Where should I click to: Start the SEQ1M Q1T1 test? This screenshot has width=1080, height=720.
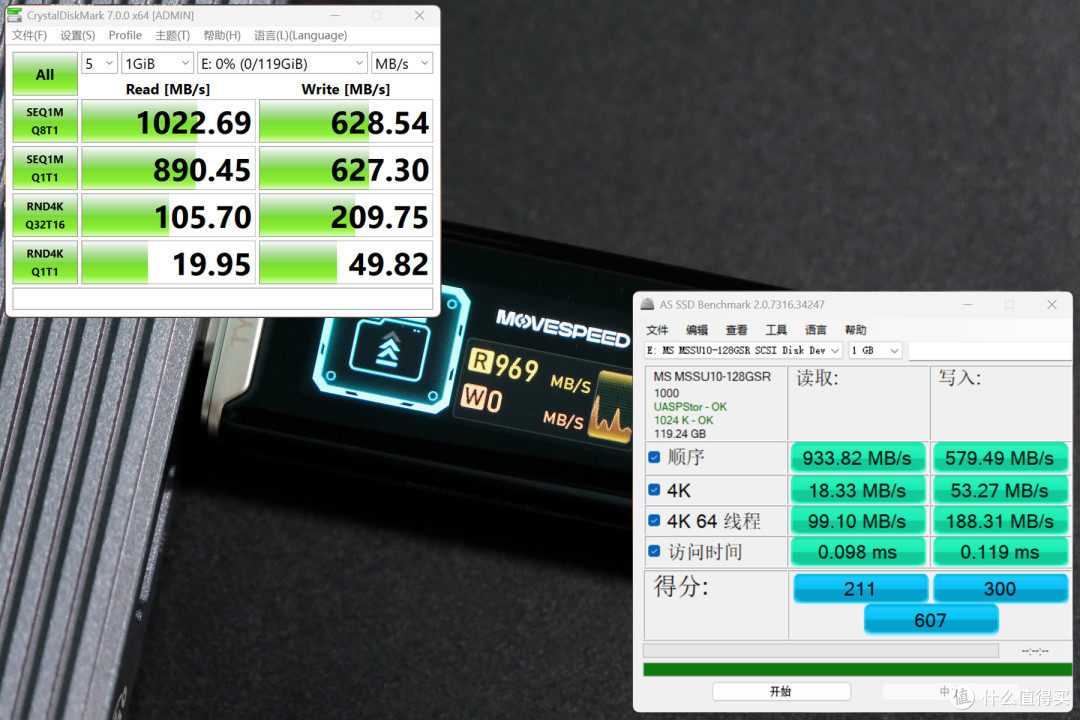coord(45,168)
